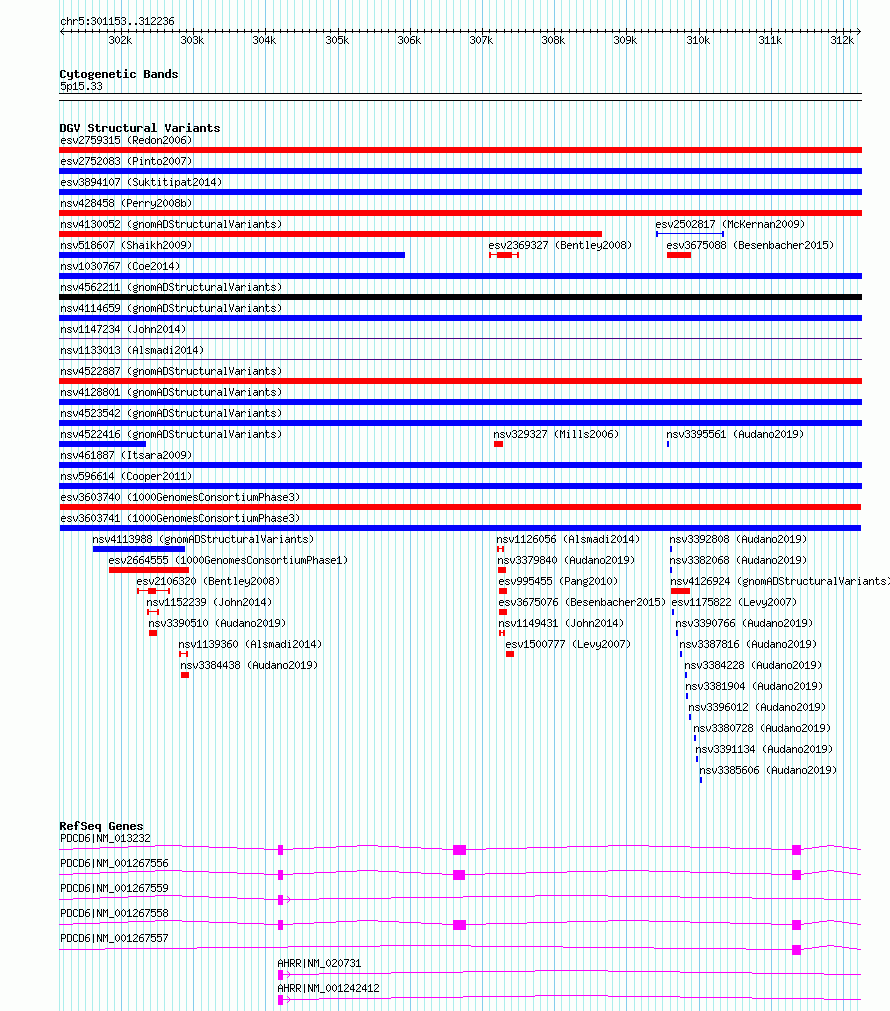Click the nsv1147234 (John2014) label
890x1011 pixels.
coord(123,329)
